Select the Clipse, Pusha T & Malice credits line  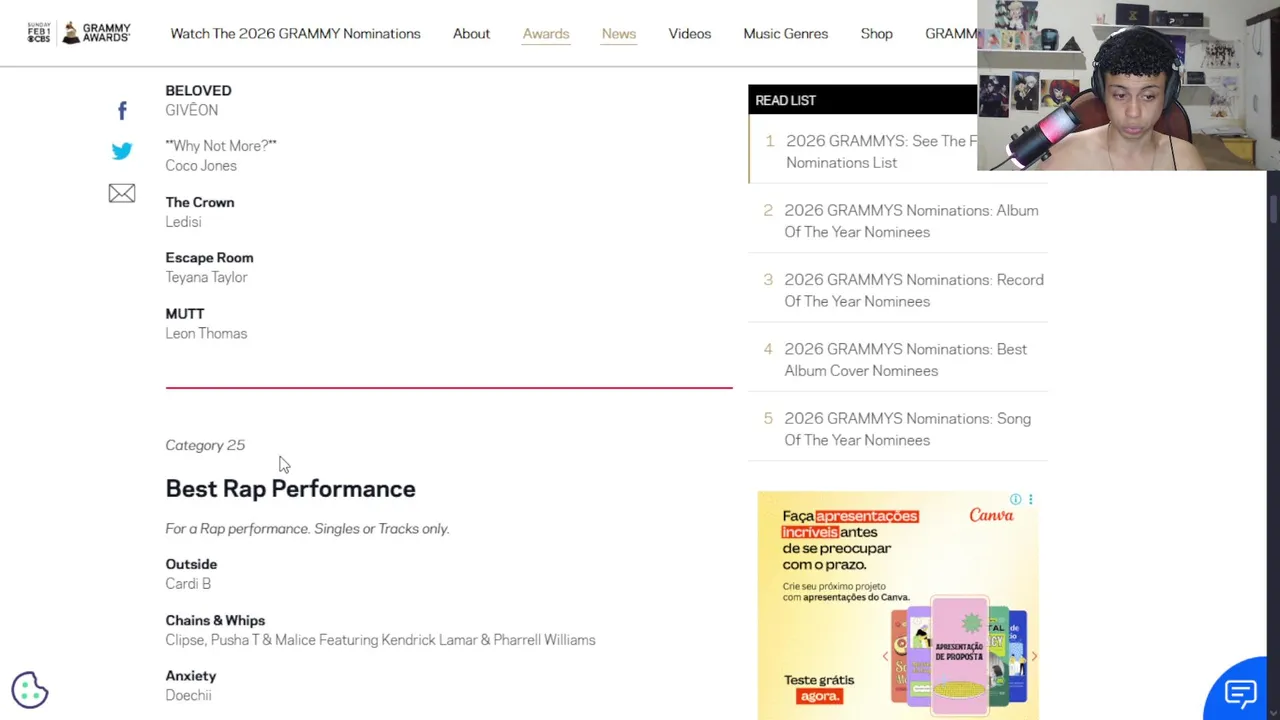tap(380, 640)
